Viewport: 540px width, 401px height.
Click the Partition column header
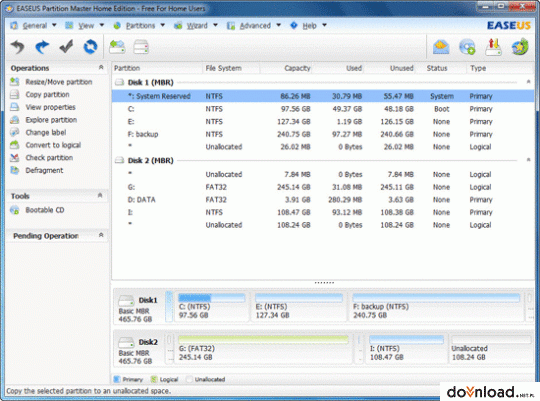[x=157, y=68]
